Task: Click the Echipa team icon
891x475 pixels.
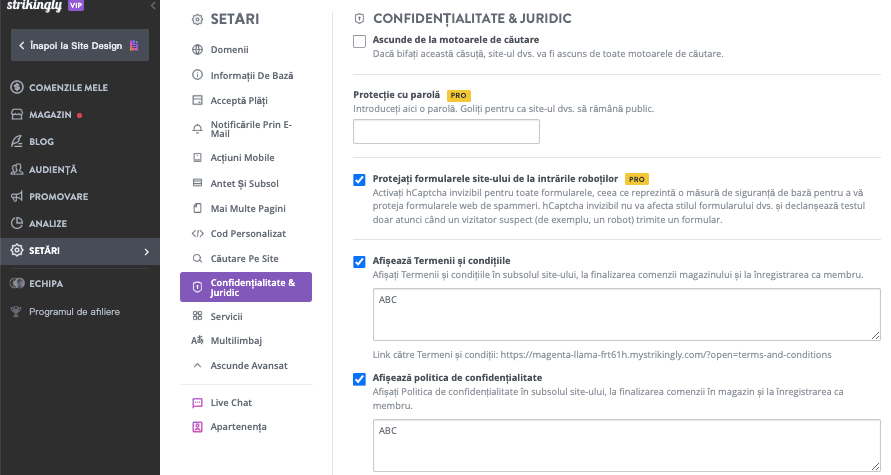Action: click(17, 284)
